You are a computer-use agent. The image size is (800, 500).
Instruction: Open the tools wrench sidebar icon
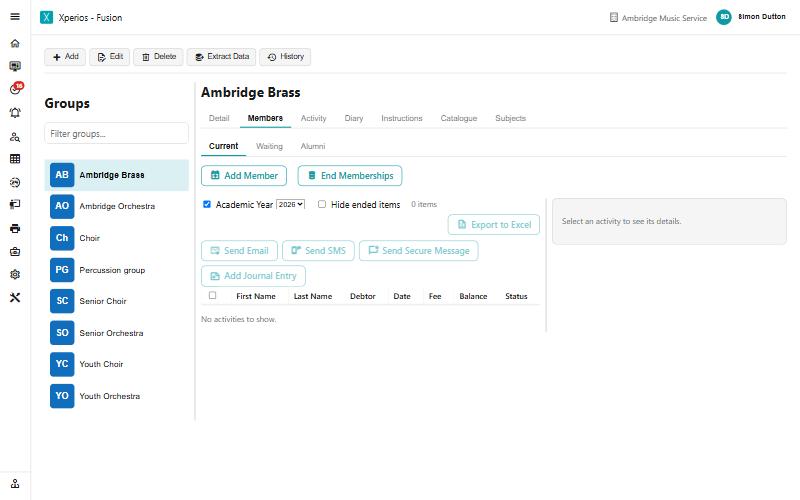tap(15, 297)
